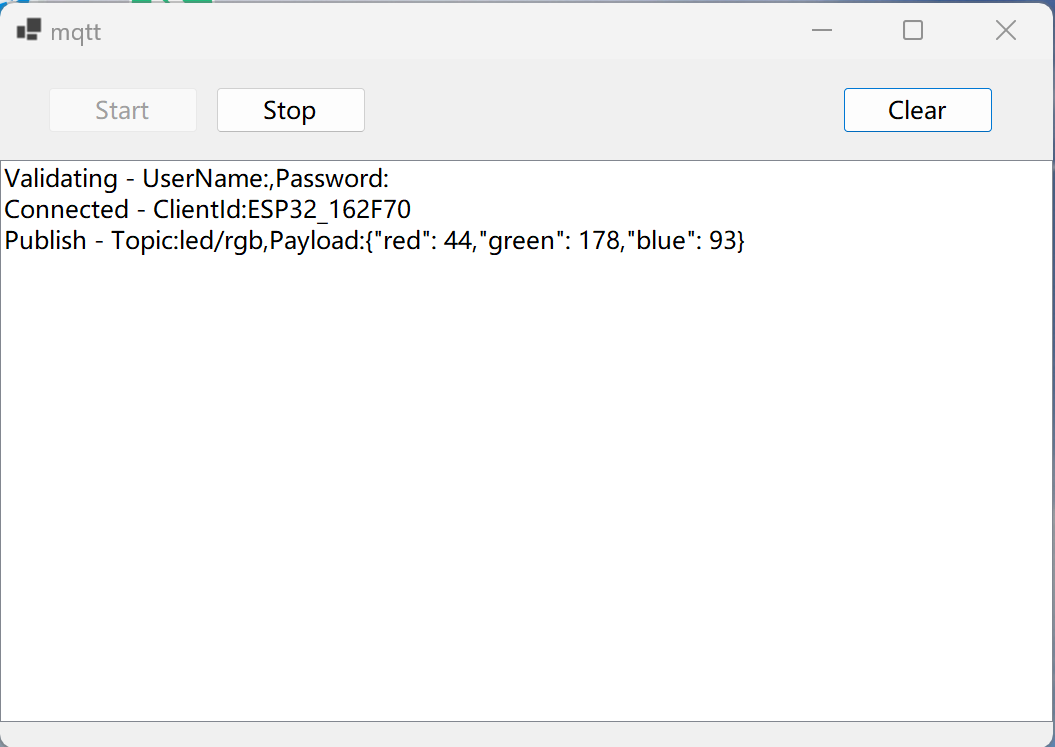Stop the MQTT server
The image size is (1055, 747).
291,110
